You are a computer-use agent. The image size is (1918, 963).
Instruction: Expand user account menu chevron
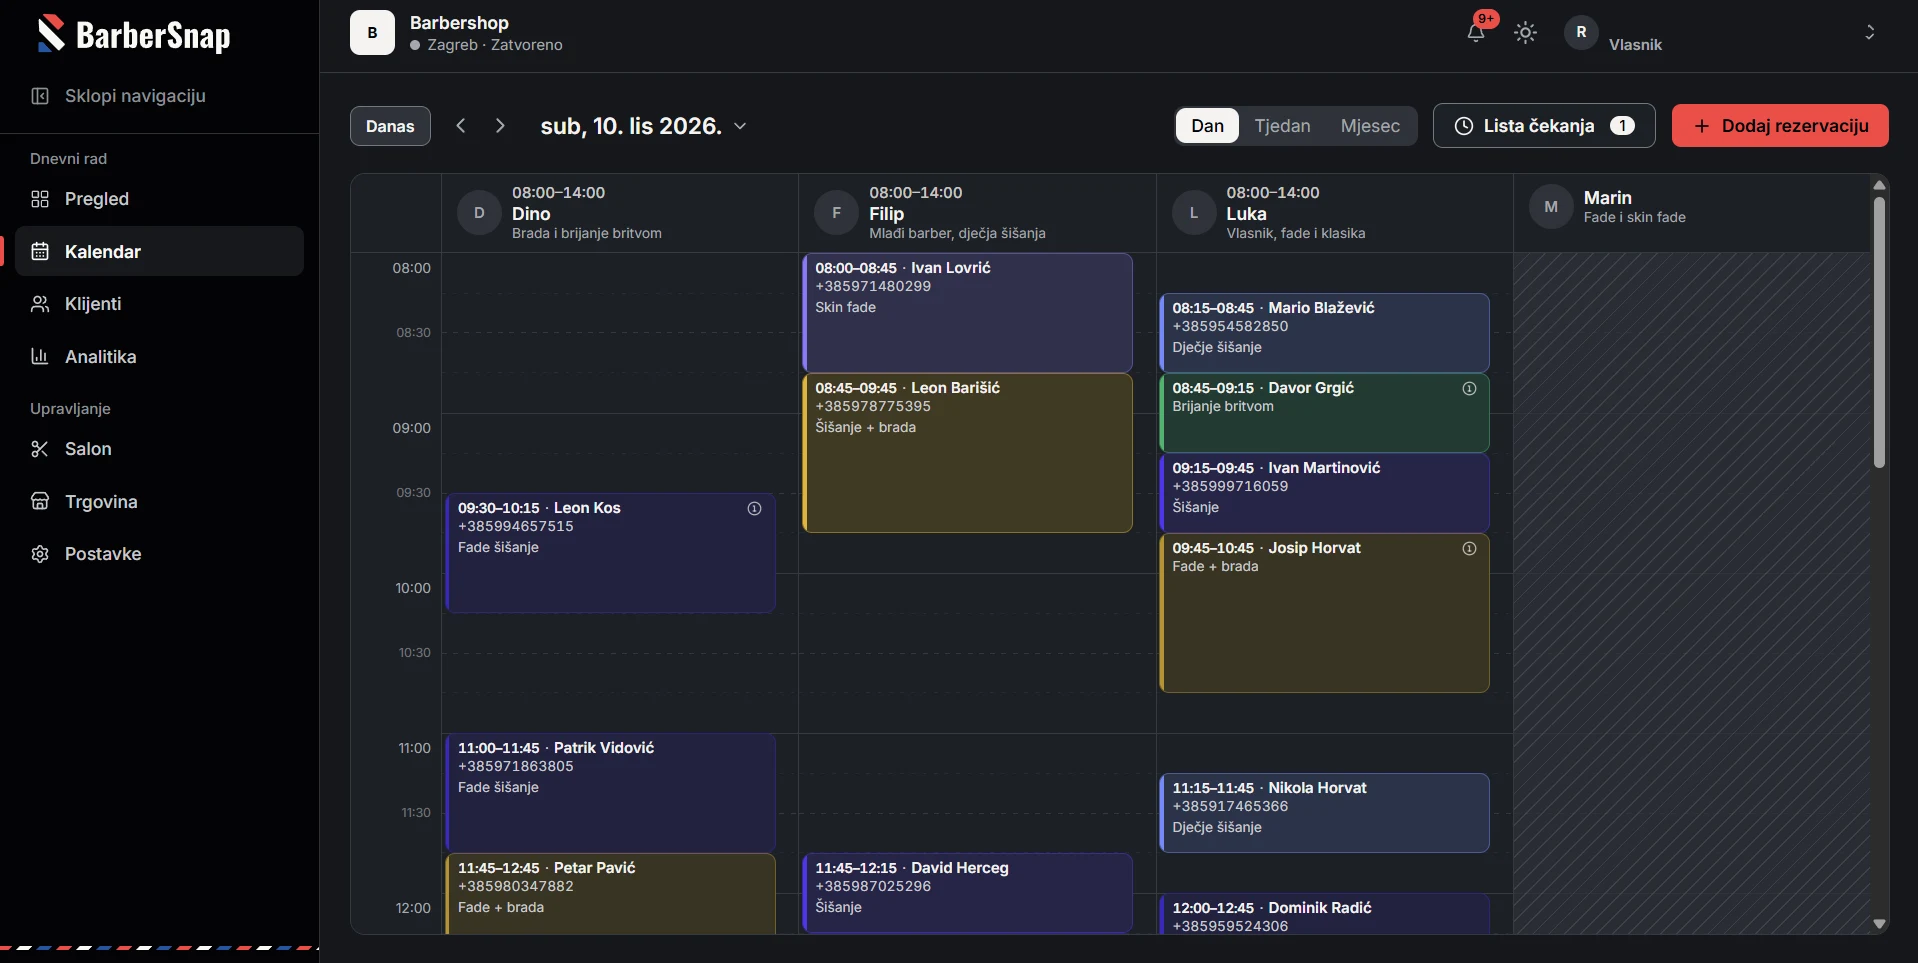coord(1869,33)
